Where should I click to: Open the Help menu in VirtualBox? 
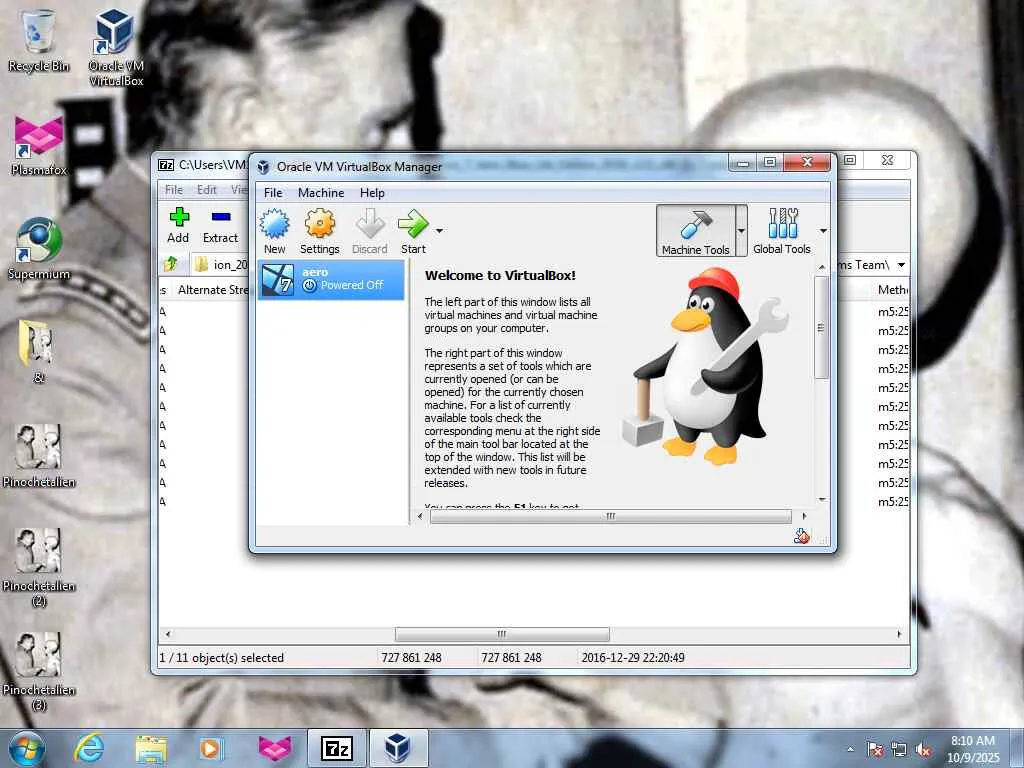372,193
